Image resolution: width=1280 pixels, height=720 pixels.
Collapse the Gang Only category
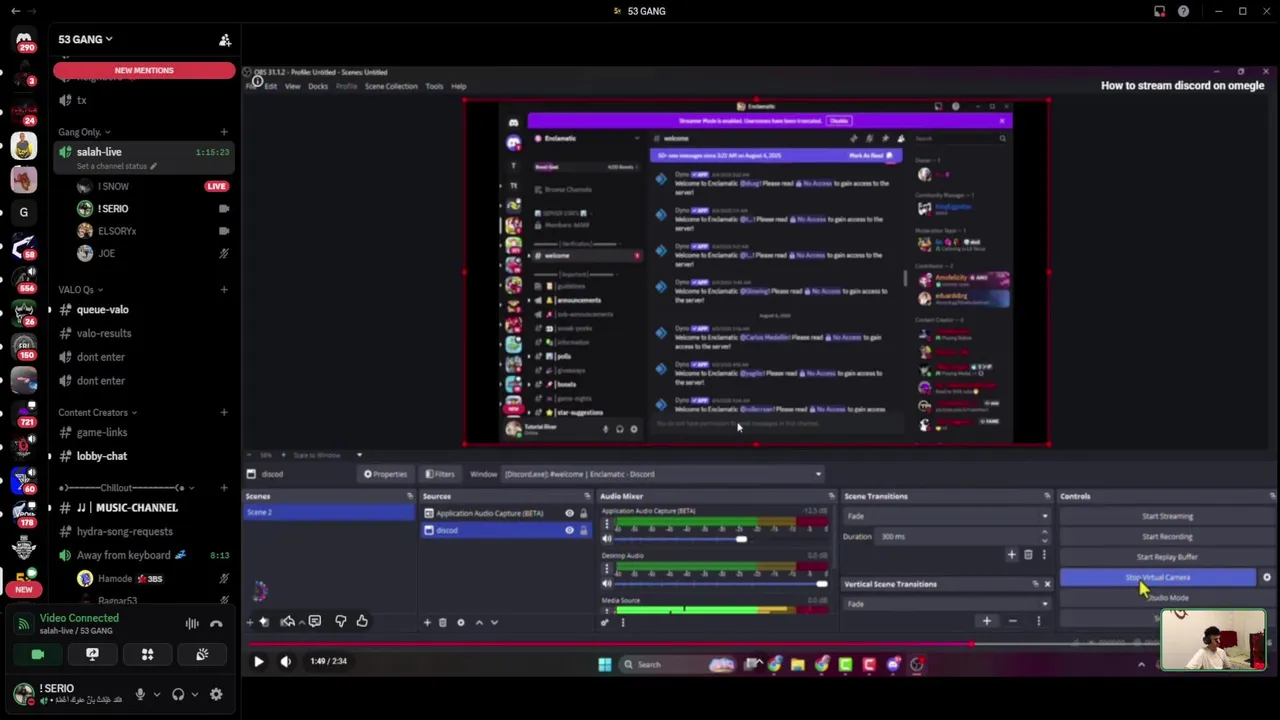(x=84, y=132)
